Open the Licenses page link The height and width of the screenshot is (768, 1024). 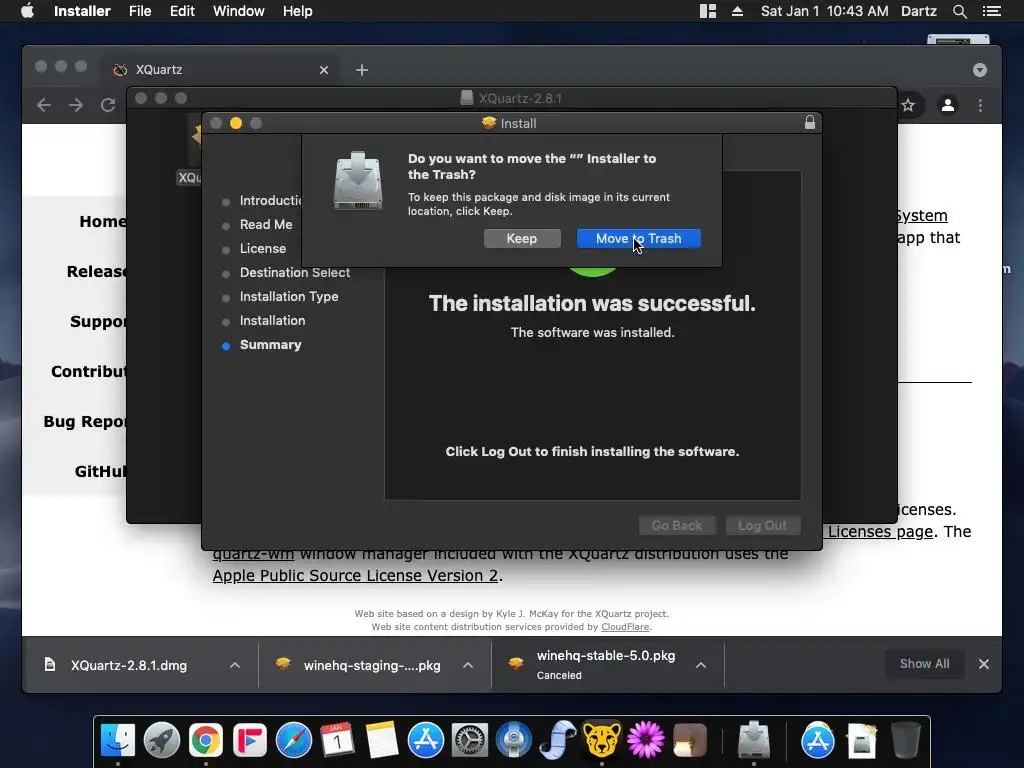click(880, 532)
